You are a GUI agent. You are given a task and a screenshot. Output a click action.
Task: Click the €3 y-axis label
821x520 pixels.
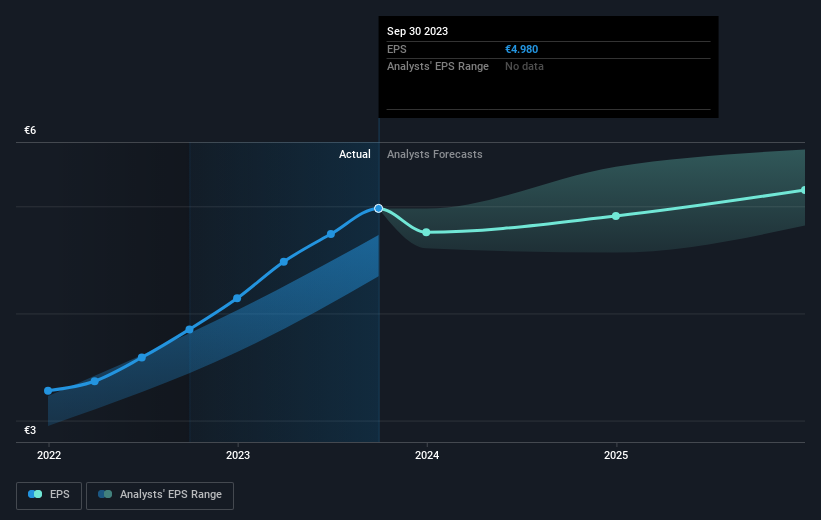pos(30,430)
